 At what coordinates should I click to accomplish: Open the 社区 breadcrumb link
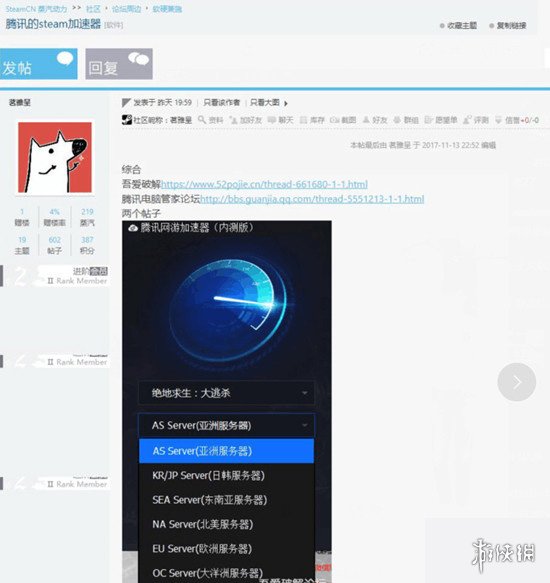[93, 9]
